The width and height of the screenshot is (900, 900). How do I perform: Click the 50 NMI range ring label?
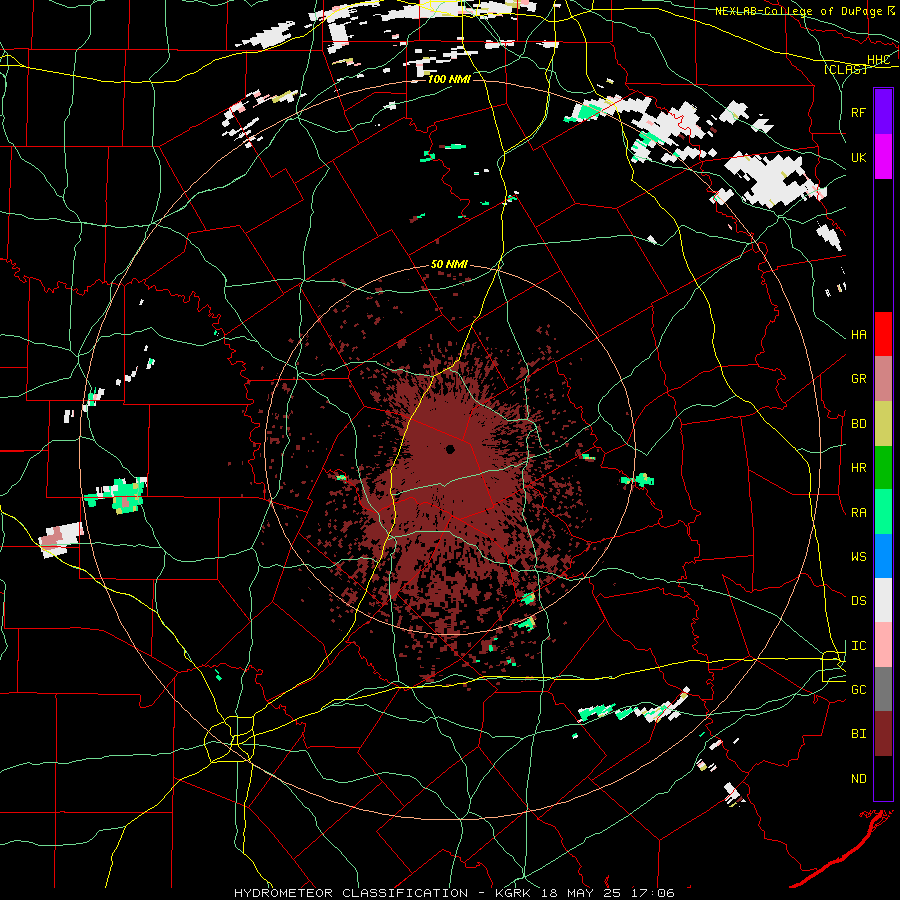click(449, 264)
